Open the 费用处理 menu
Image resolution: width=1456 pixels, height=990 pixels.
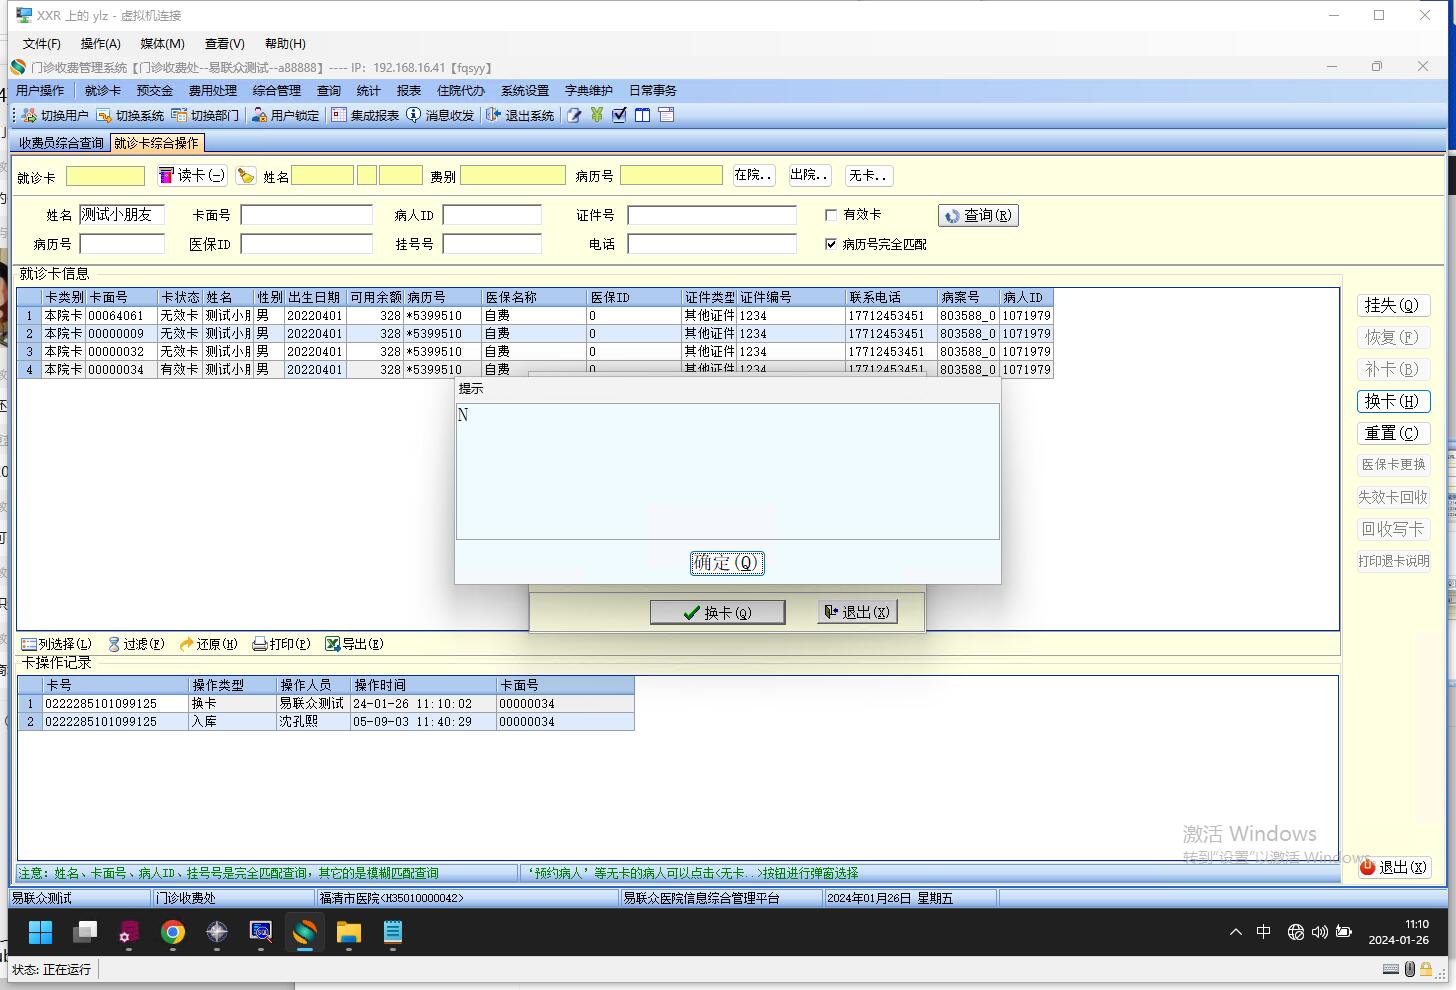[x=213, y=91]
